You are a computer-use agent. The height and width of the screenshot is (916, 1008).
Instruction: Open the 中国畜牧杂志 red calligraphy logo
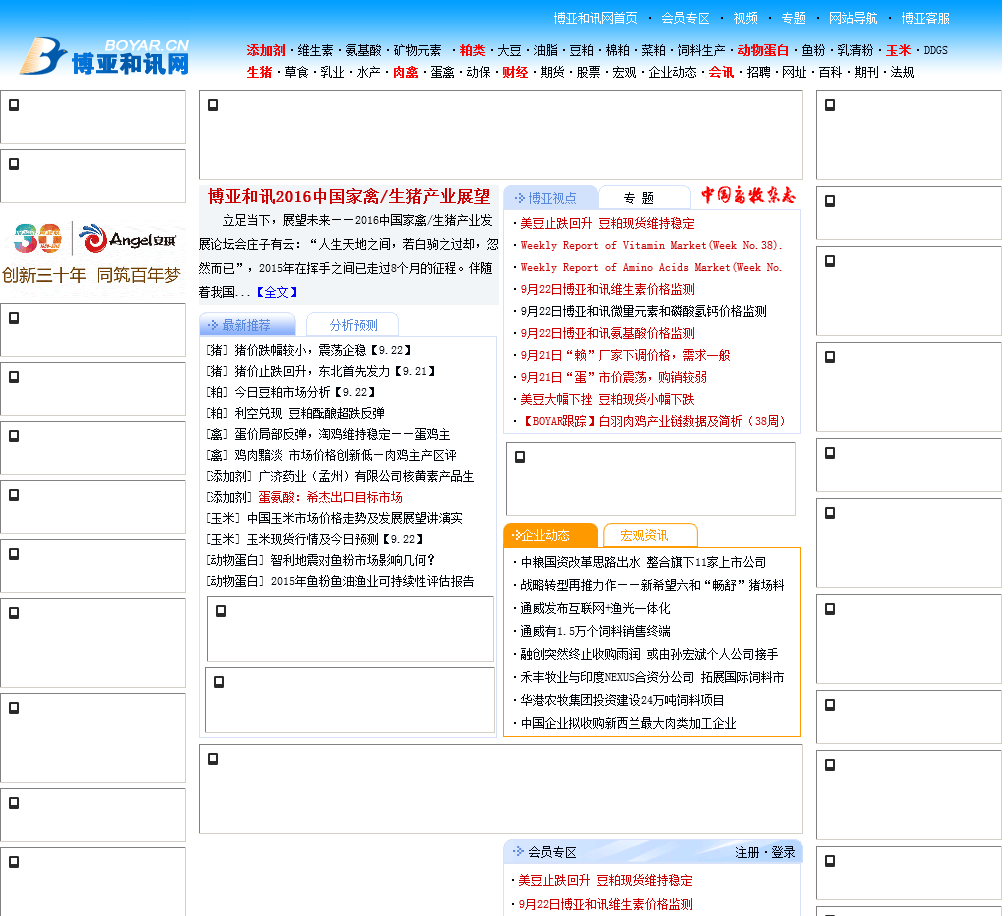click(x=748, y=195)
